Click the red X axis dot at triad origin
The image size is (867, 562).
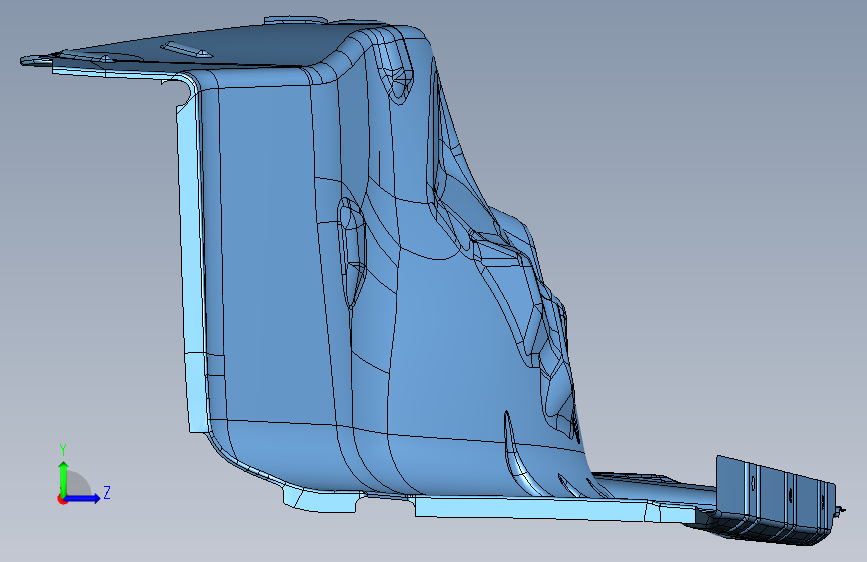point(61,499)
